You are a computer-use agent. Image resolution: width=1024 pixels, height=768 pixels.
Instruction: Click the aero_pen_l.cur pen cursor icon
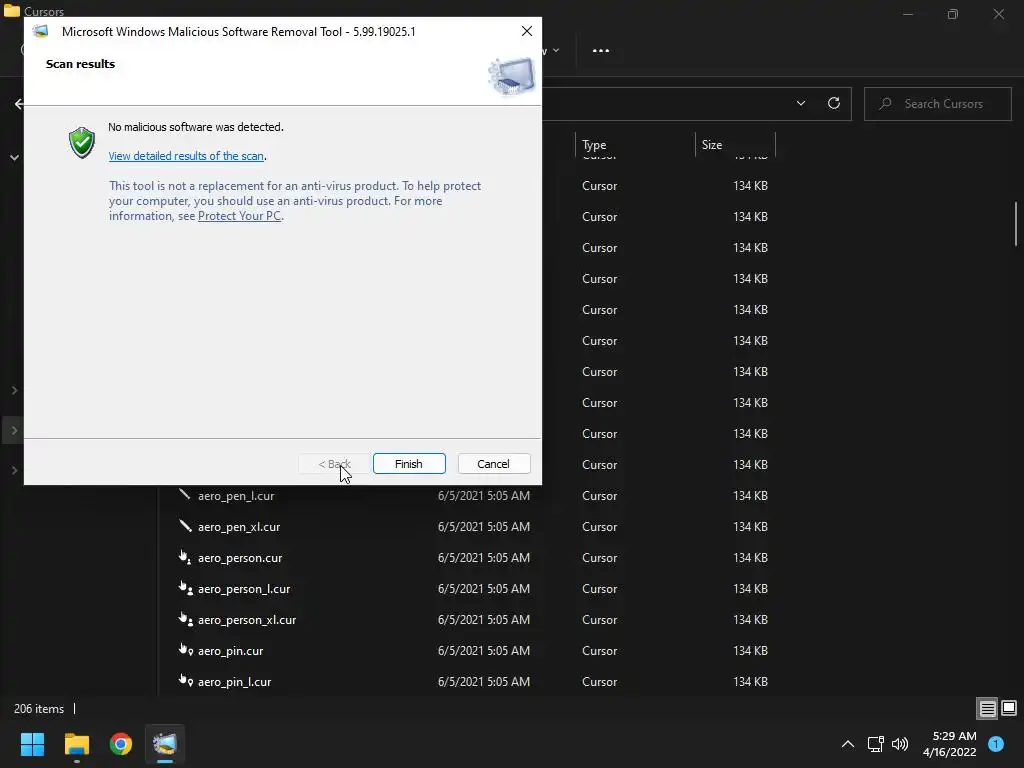185,495
